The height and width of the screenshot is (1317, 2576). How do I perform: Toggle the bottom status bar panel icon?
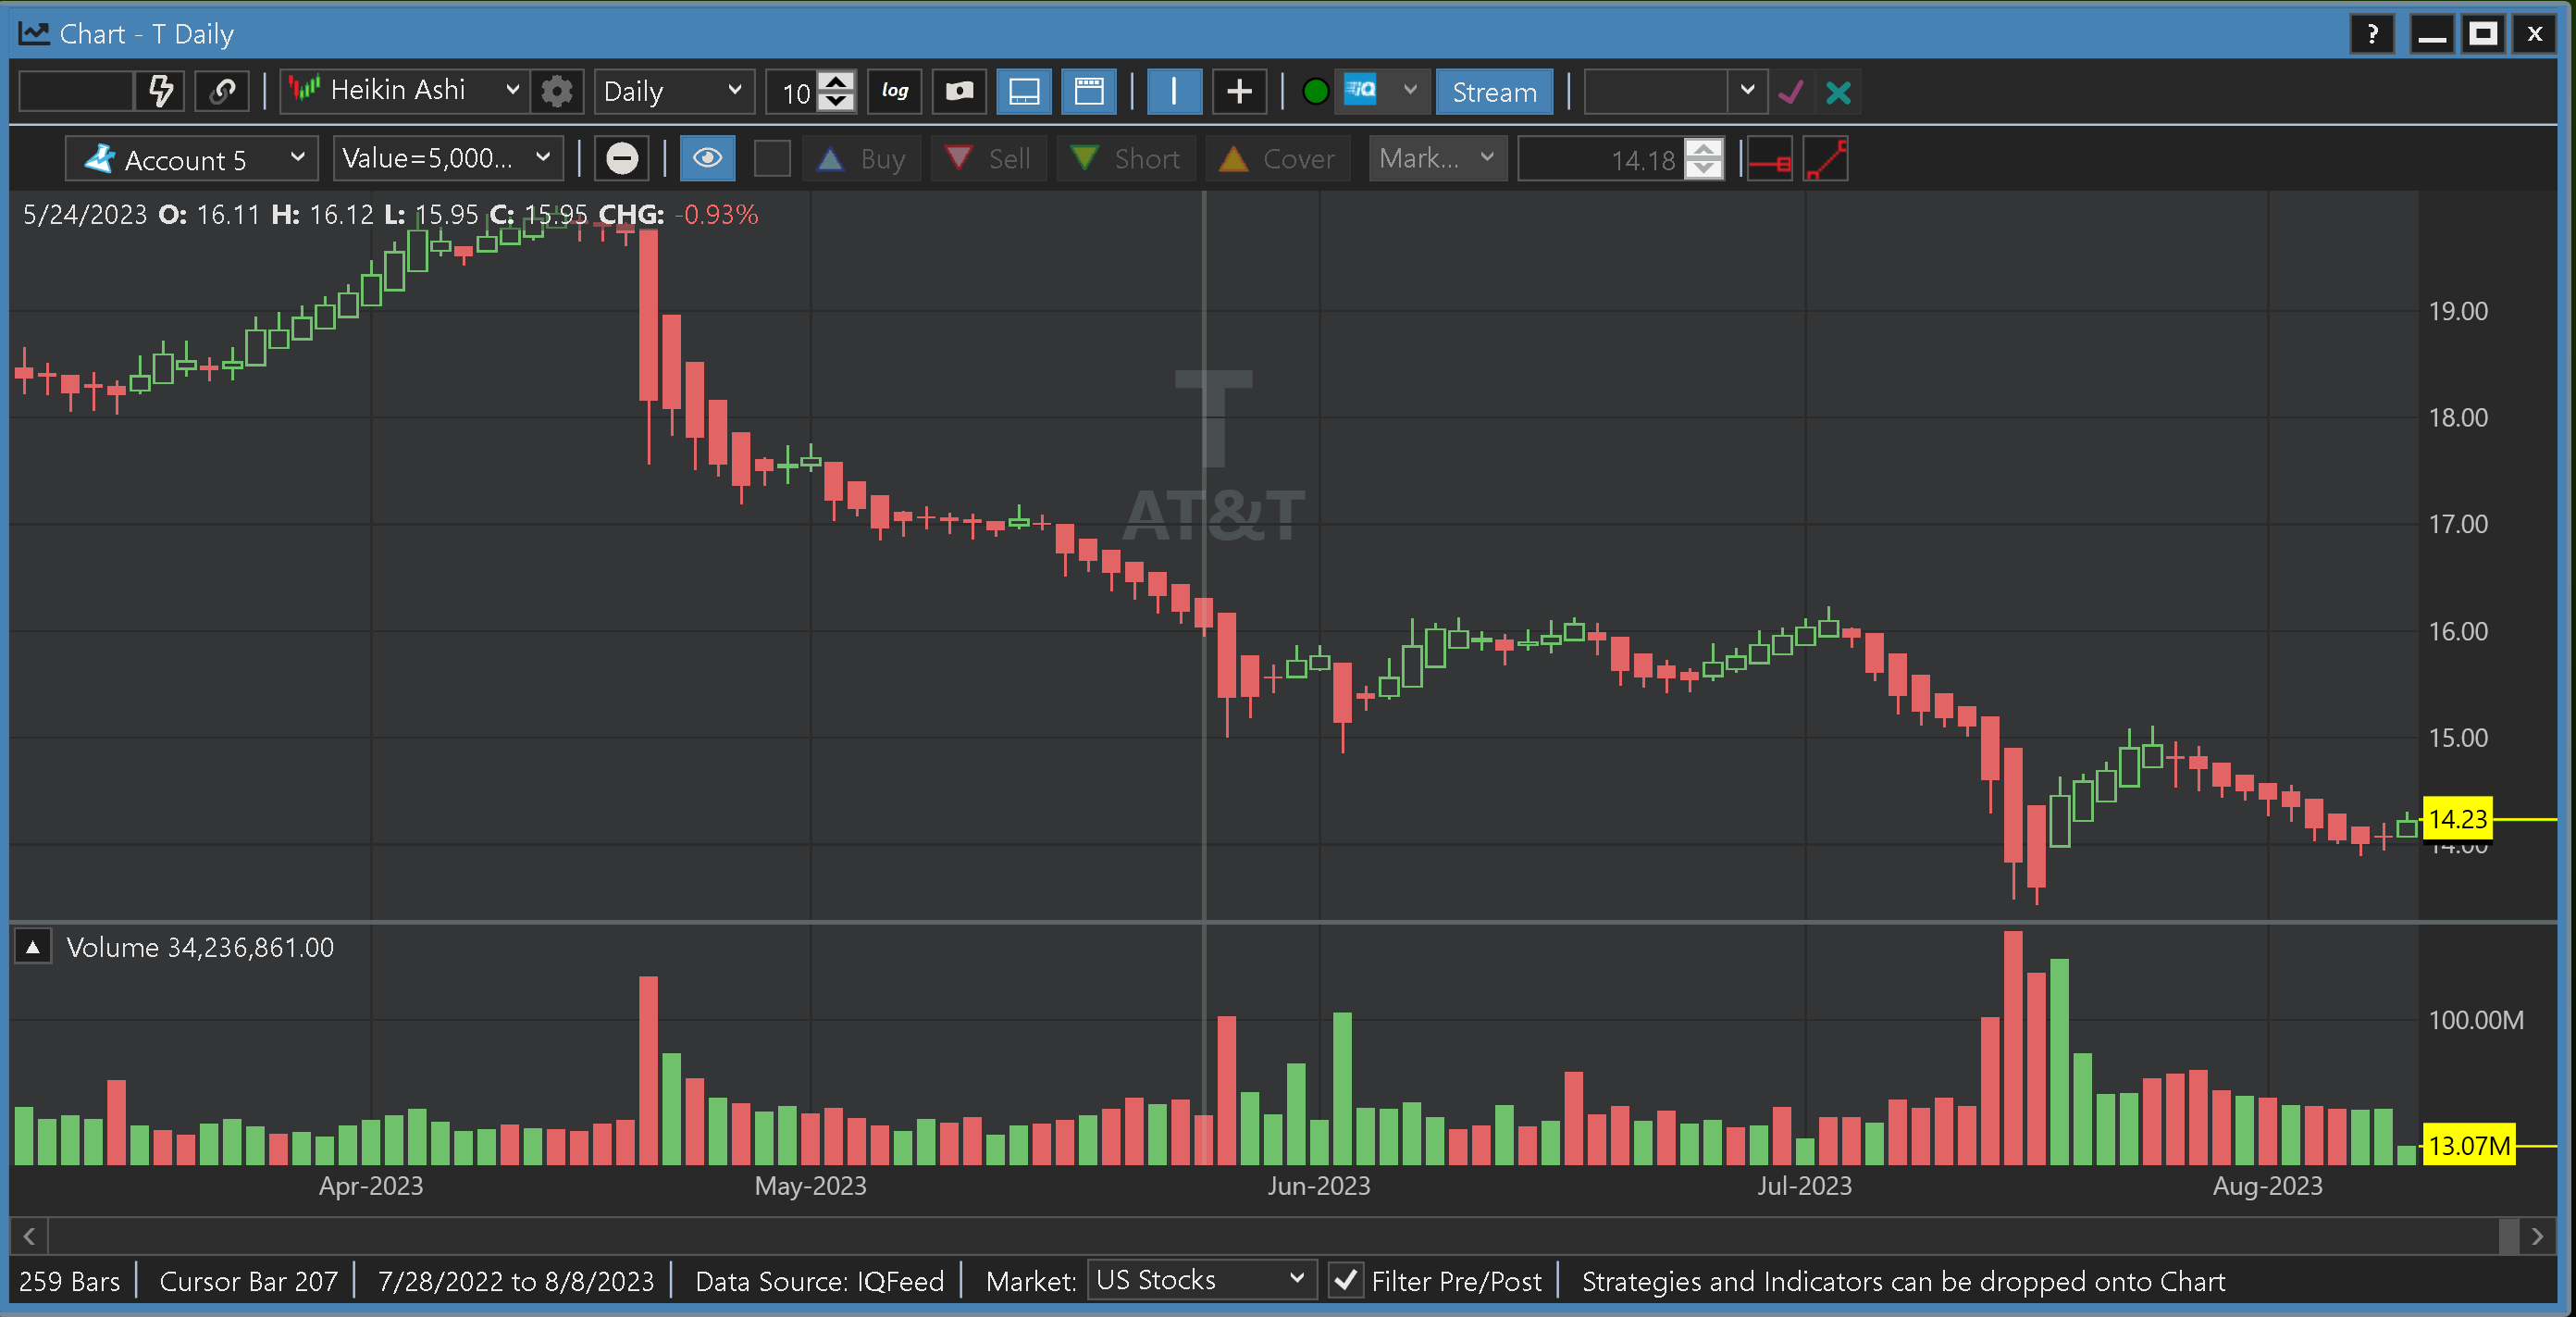coord(1024,91)
